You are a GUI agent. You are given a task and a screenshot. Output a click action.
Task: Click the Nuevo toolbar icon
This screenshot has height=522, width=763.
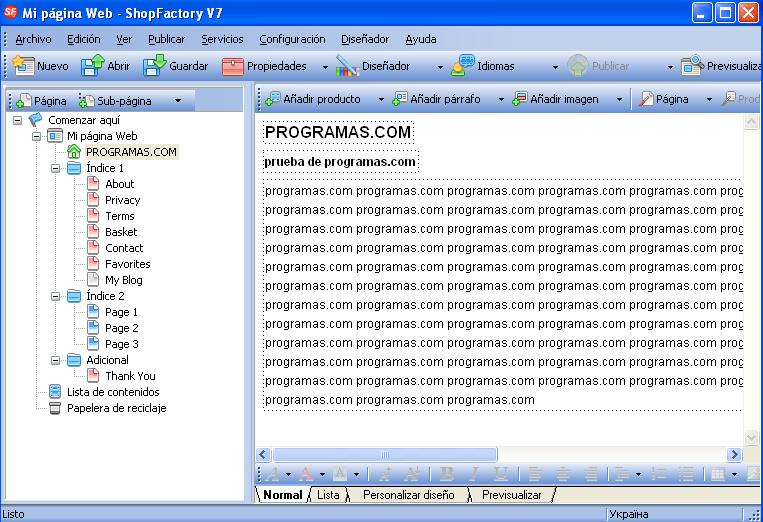22,66
